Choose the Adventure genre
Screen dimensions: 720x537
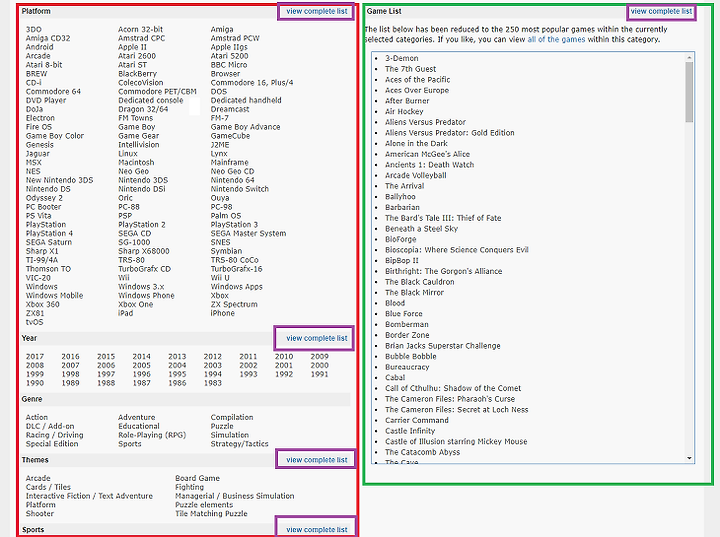coord(136,417)
